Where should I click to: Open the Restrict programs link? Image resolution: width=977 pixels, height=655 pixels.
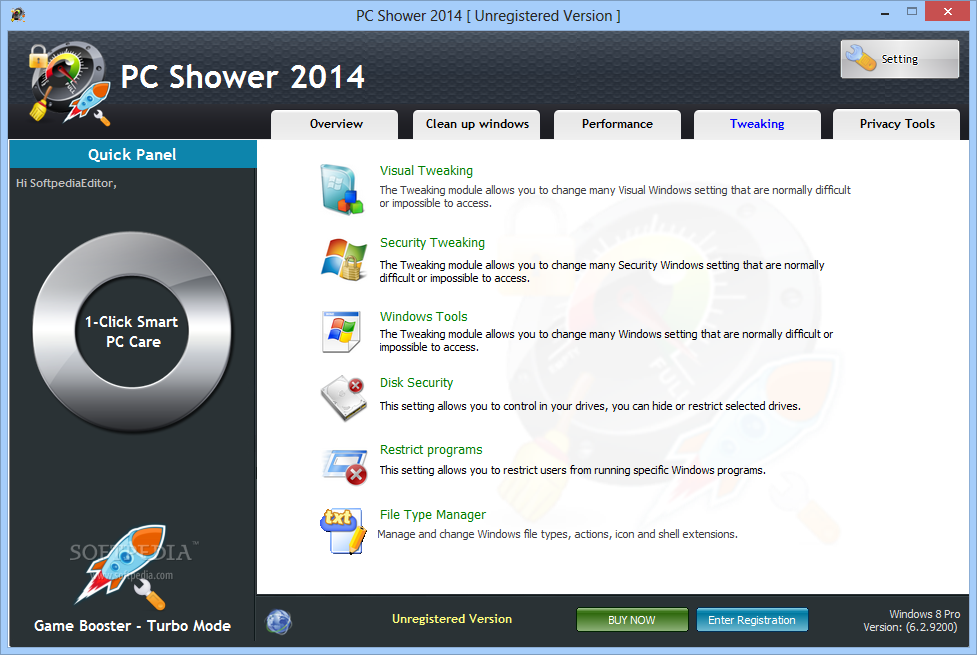pos(431,450)
